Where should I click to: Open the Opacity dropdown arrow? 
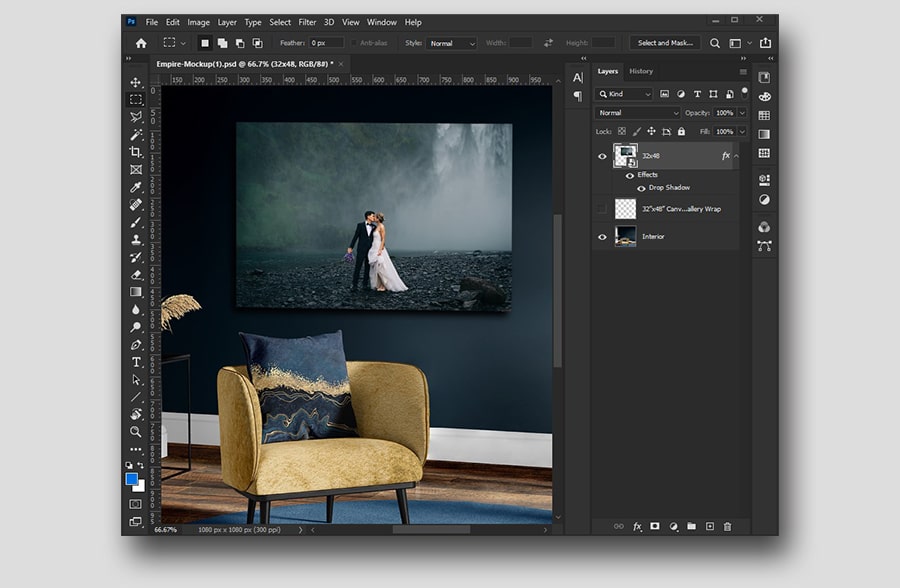coord(741,112)
